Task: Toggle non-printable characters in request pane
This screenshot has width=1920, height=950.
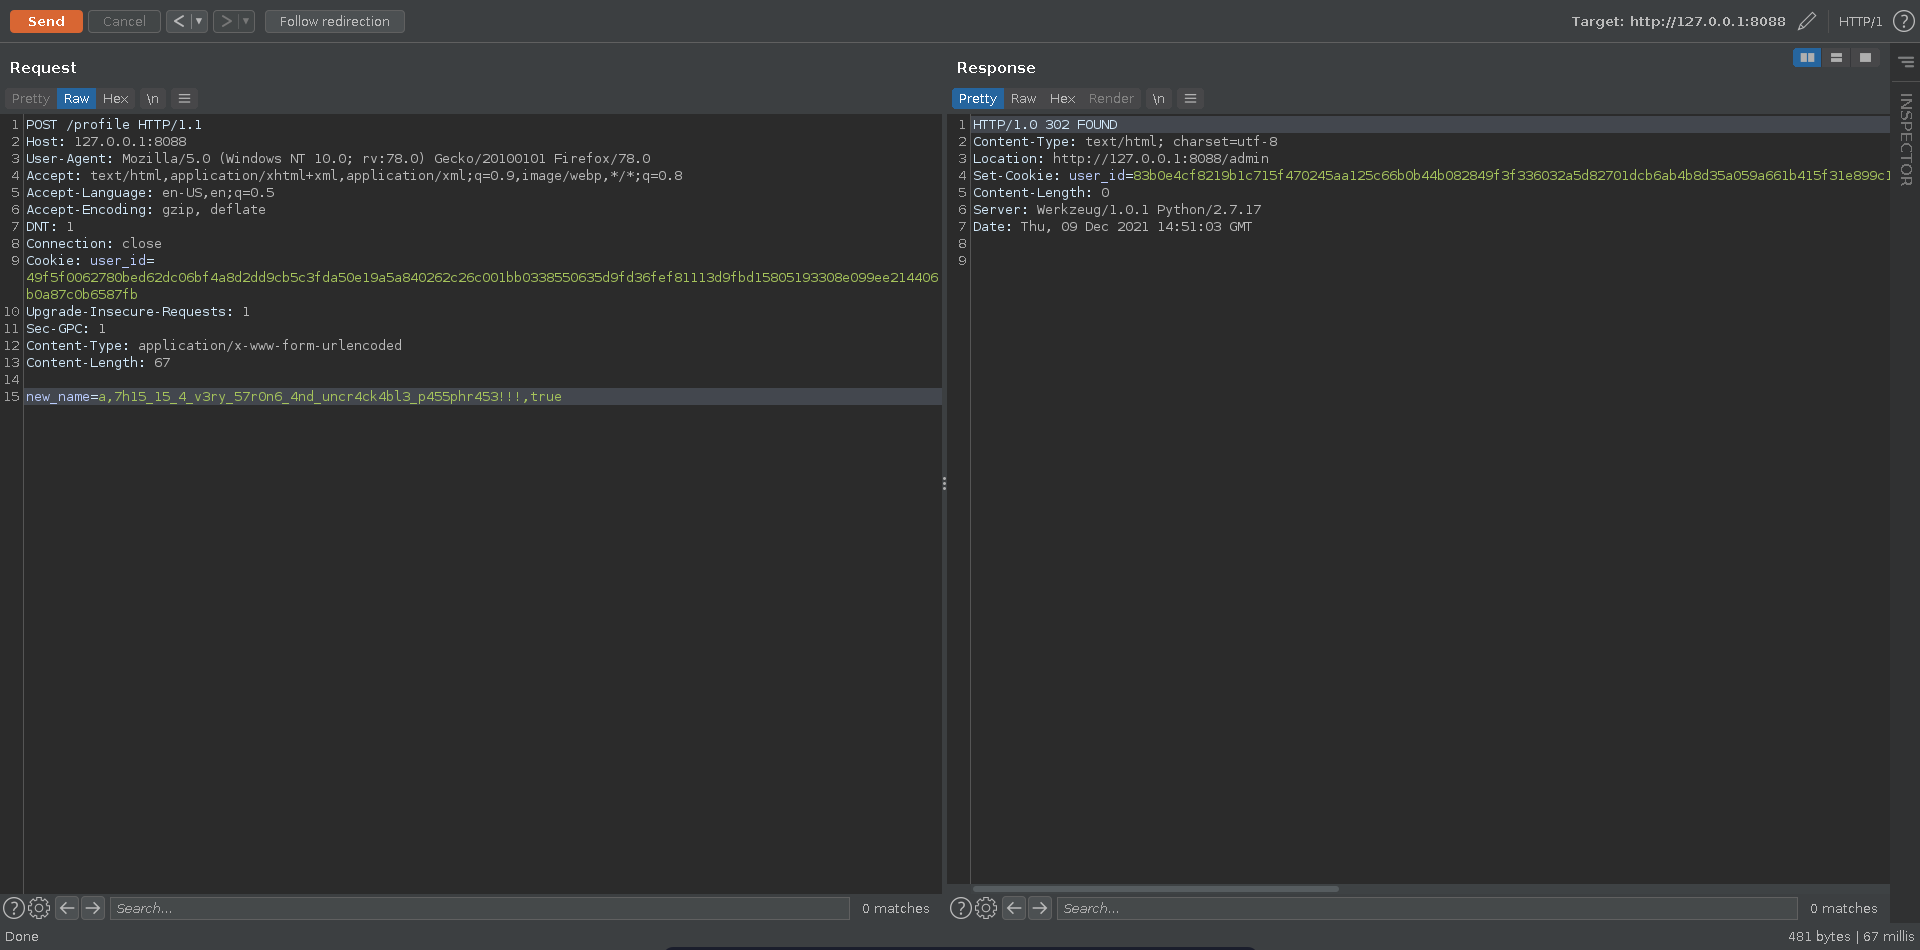Action: tap(152, 98)
